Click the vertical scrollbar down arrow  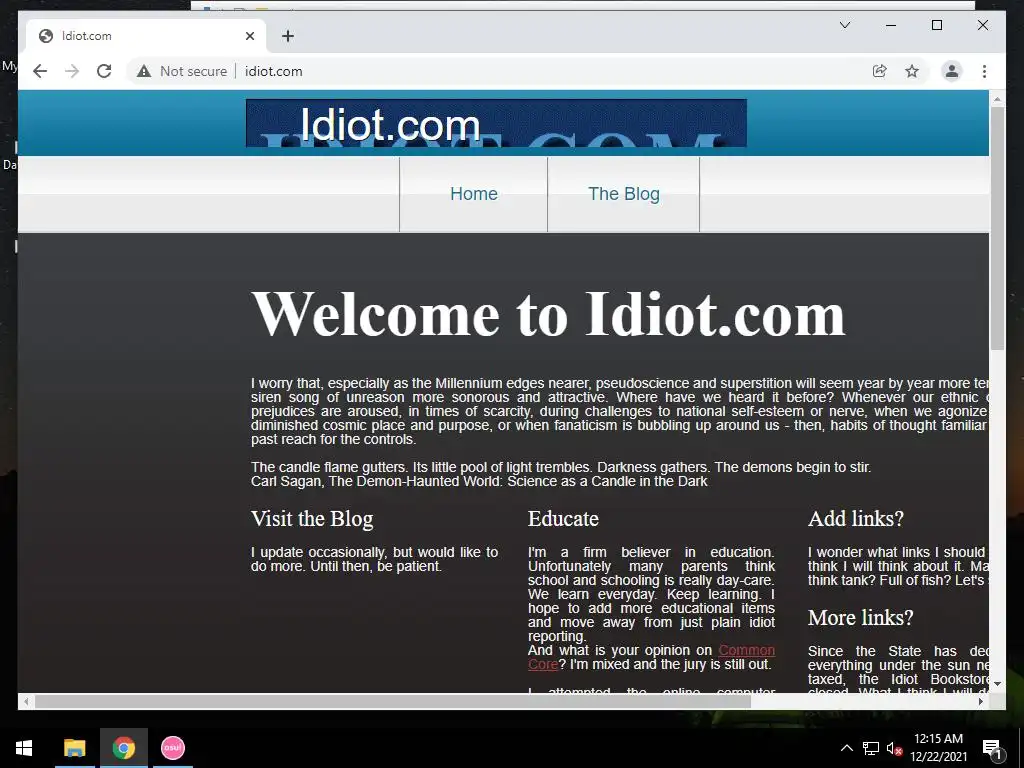tap(997, 684)
